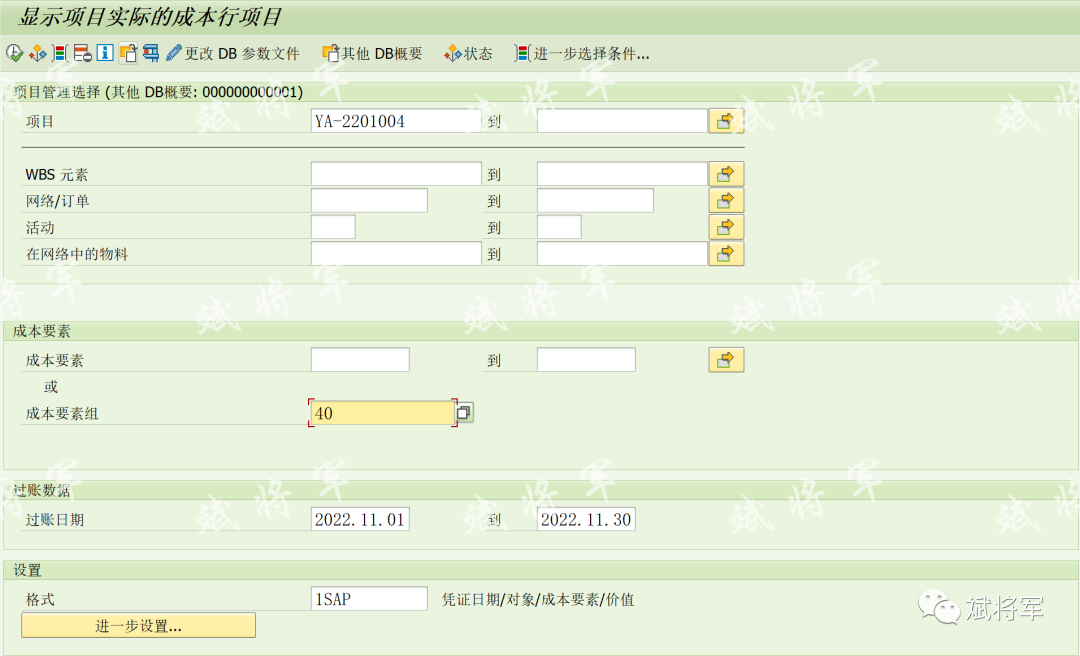Screen dimensions: 1080x656
Task: Click the 活动 to field
Action: pyautogui.click(x=559, y=227)
